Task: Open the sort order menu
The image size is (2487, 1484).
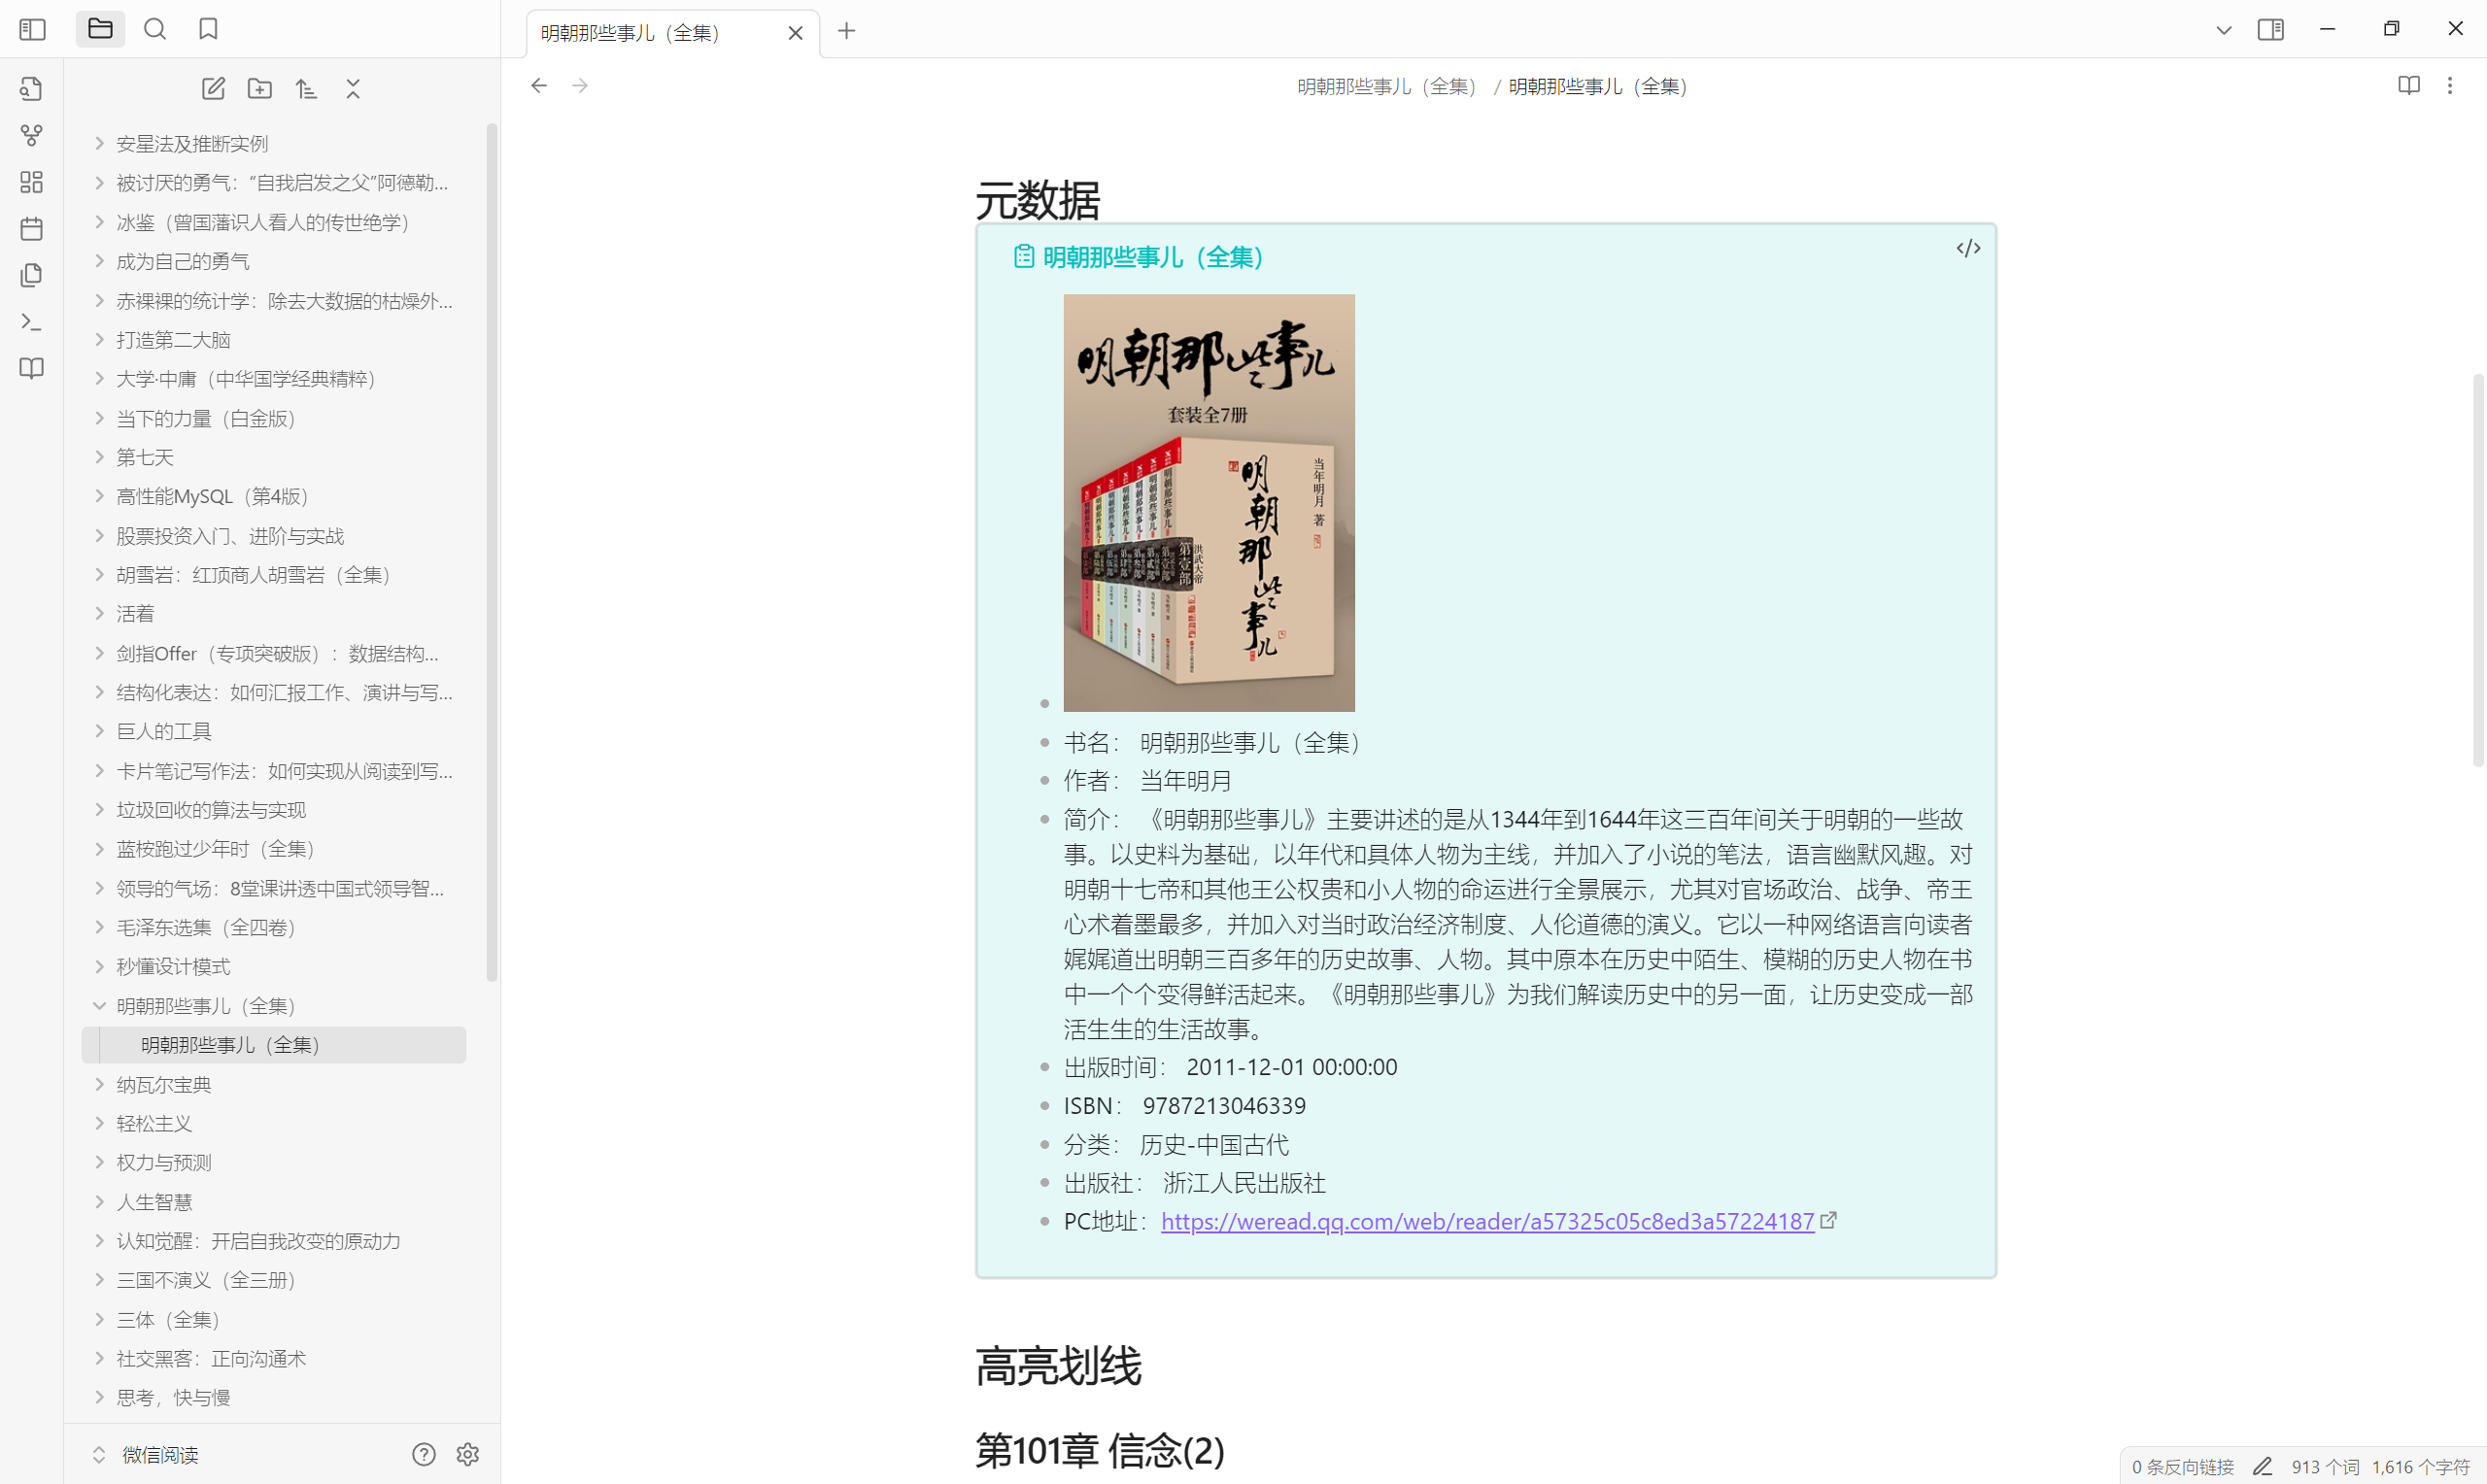Action: pyautogui.click(x=306, y=89)
